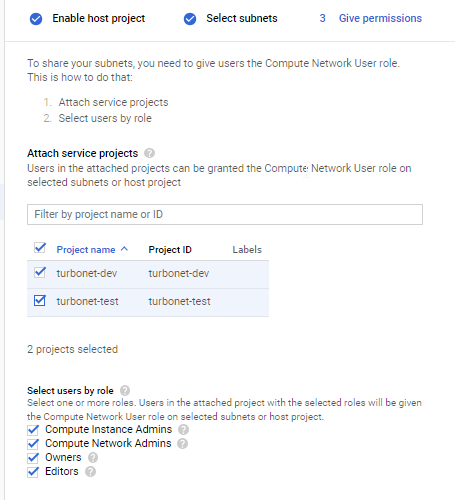This screenshot has height=500, width=455.
Task: Go to Enable host project step
Action: tap(99, 18)
